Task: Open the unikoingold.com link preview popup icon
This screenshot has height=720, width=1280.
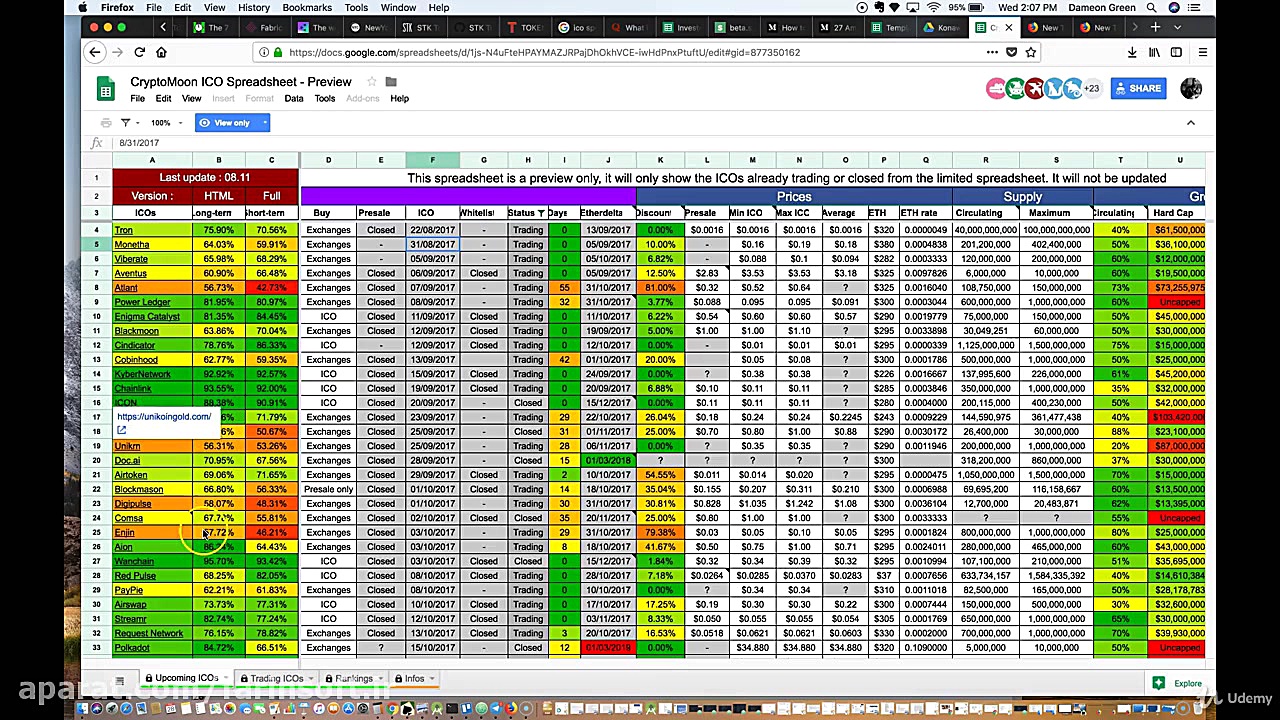Action: coord(121,430)
